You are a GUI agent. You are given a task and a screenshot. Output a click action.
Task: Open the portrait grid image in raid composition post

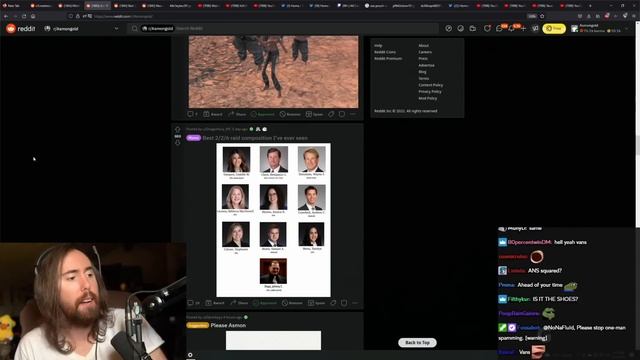[273, 220]
